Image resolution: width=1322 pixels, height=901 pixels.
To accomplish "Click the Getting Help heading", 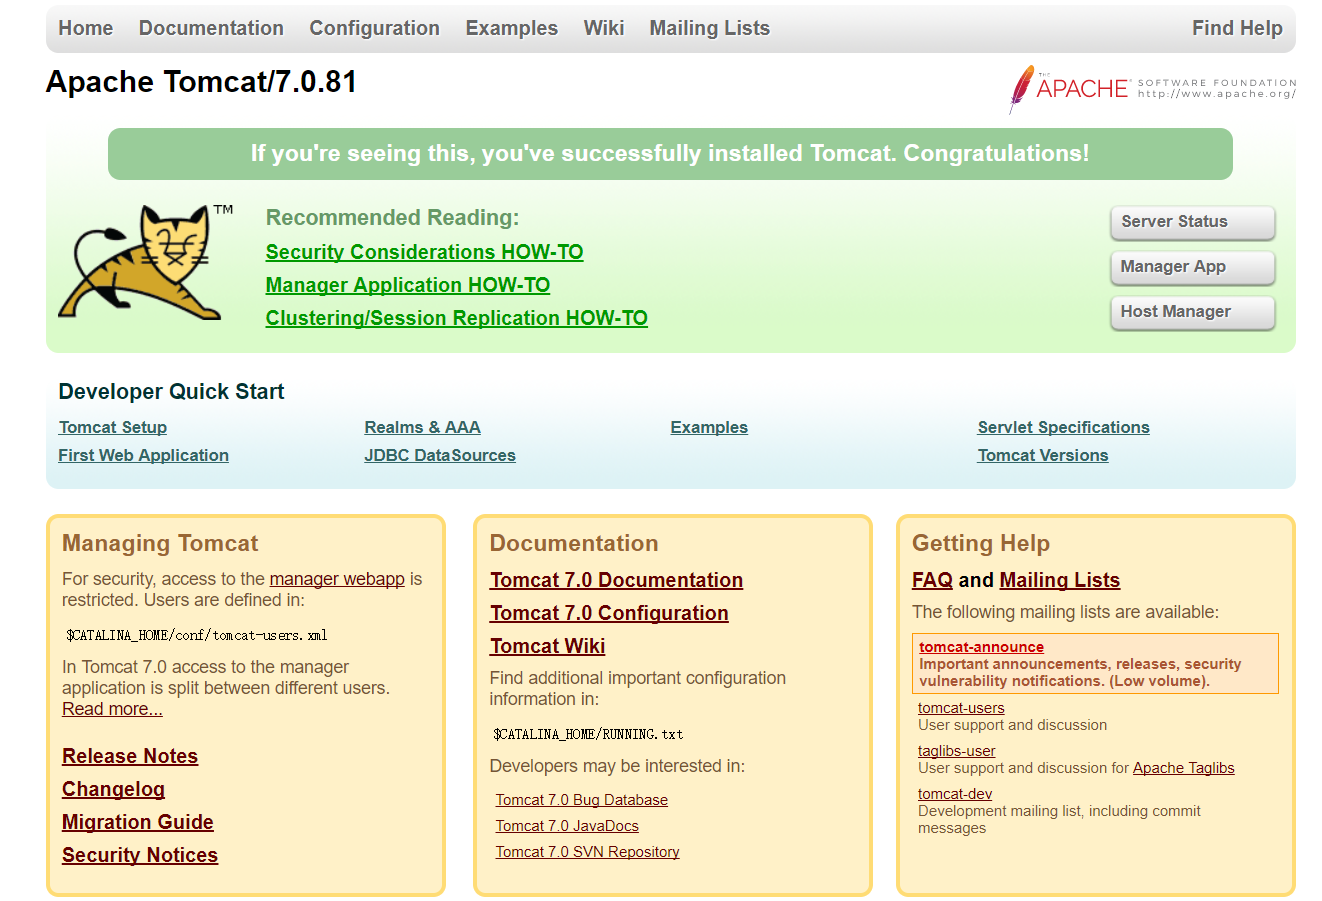I will tap(981, 543).
